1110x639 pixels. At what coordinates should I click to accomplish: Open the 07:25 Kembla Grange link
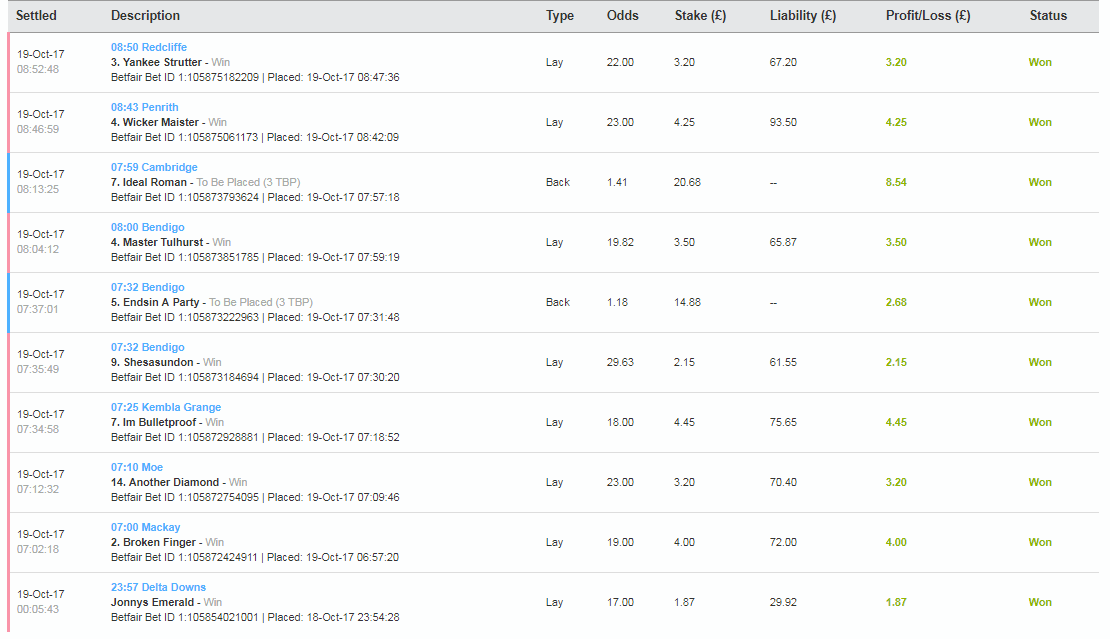pyautogui.click(x=166, y=407)
